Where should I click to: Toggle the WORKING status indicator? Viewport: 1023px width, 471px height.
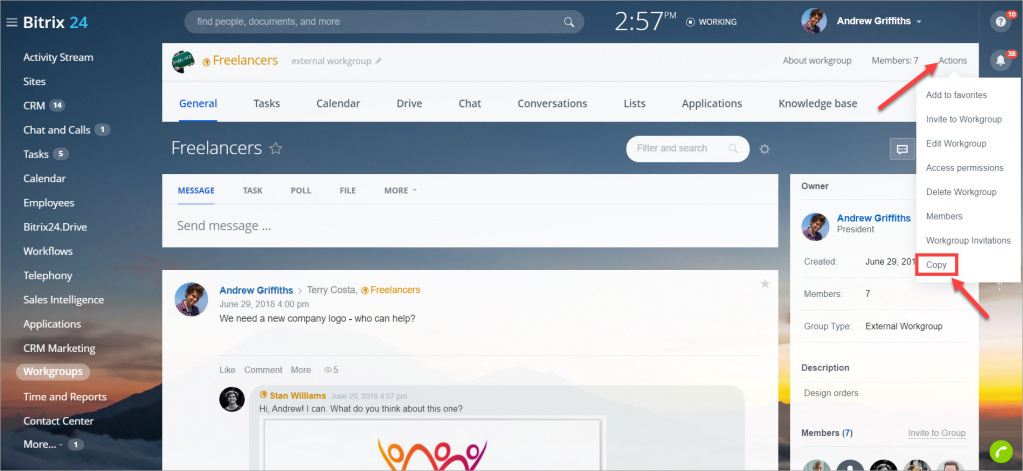(711, 22)
